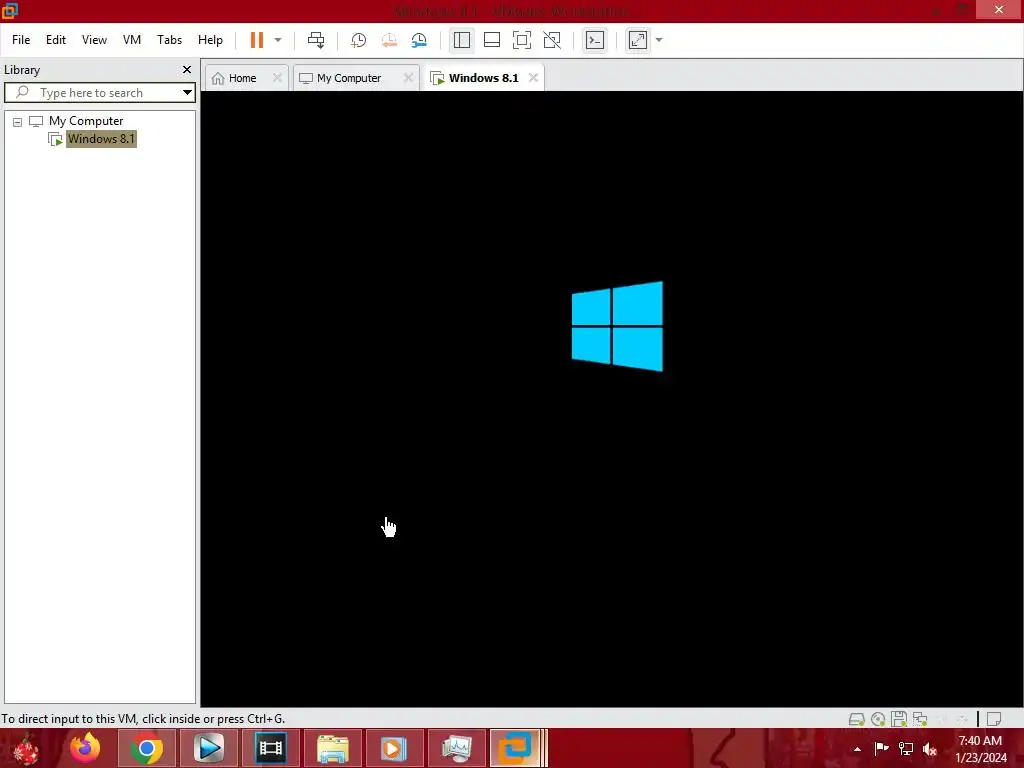Open the orange media player taskbar icon
1024x768 pixels.
394,748
